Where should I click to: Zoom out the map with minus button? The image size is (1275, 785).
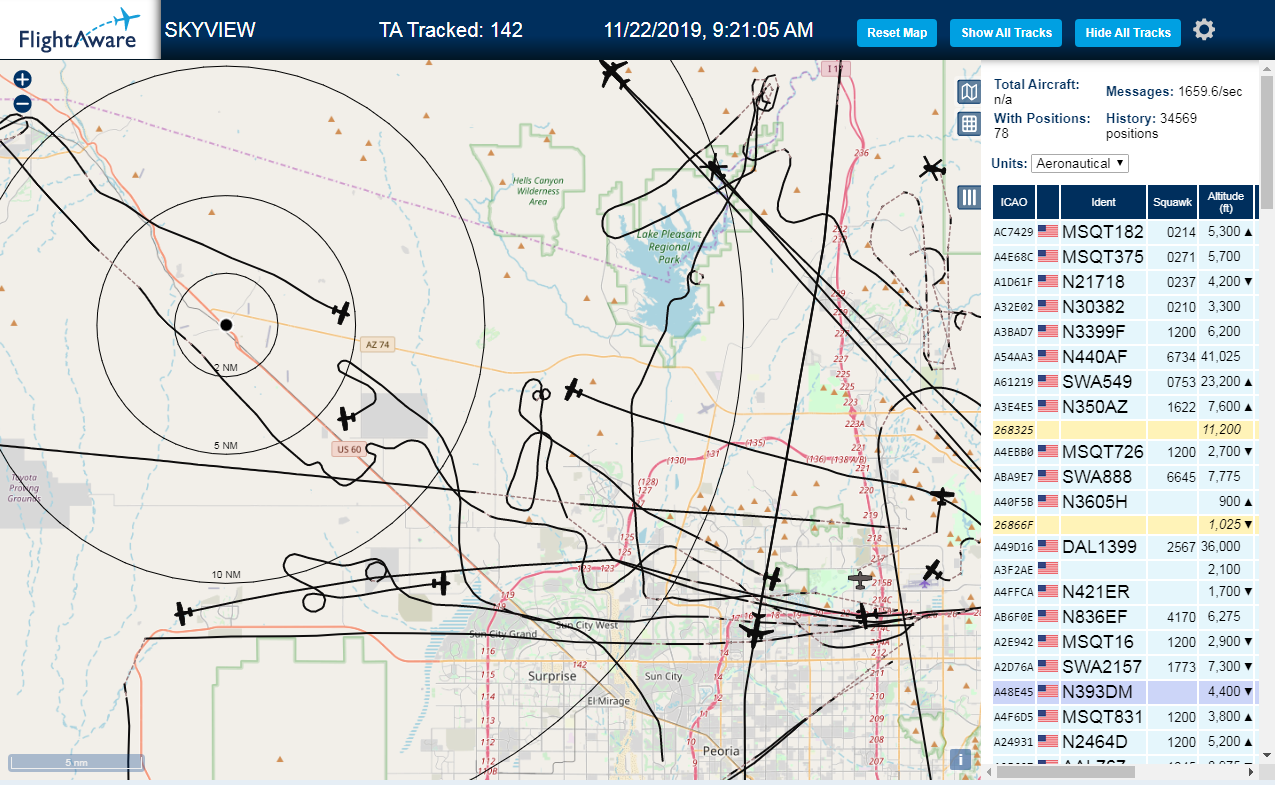[x=22, y=103]
